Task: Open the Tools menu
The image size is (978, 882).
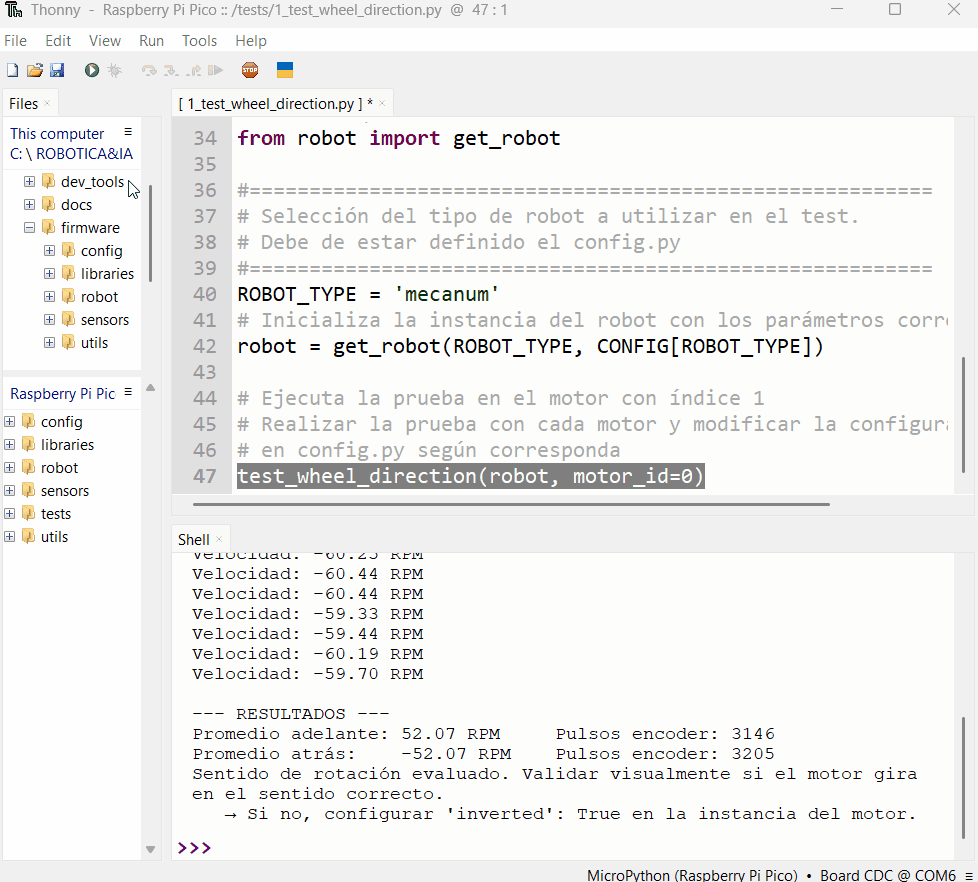Action: 200,41
